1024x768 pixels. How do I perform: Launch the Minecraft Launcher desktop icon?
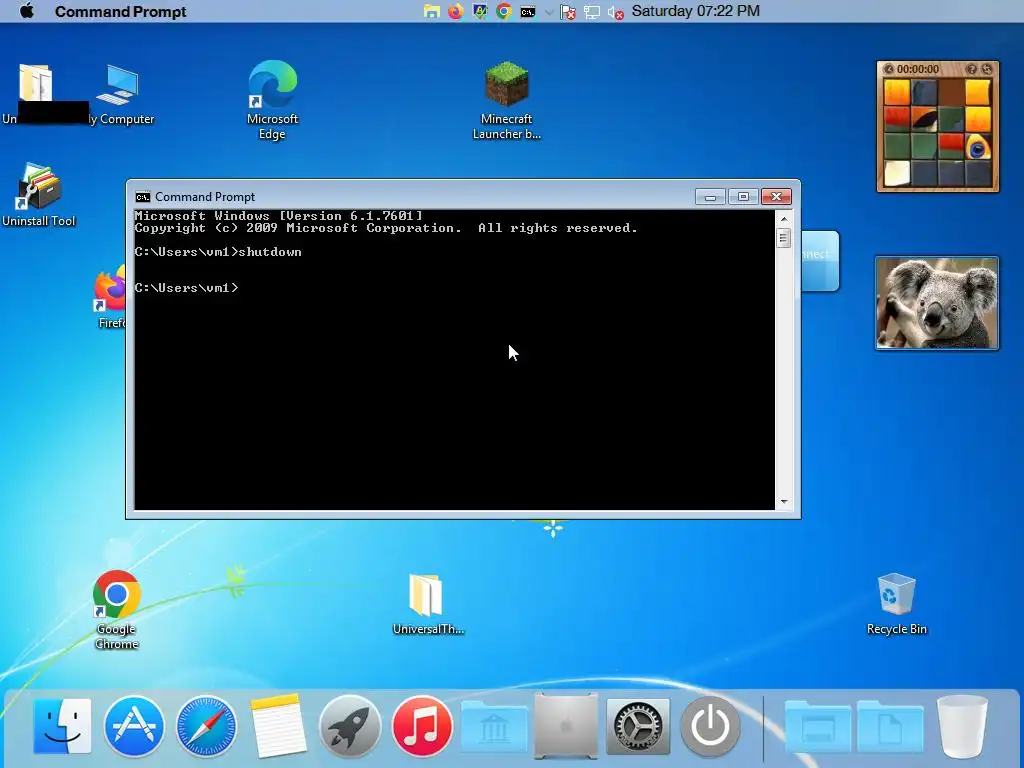[x=507, y=100]
